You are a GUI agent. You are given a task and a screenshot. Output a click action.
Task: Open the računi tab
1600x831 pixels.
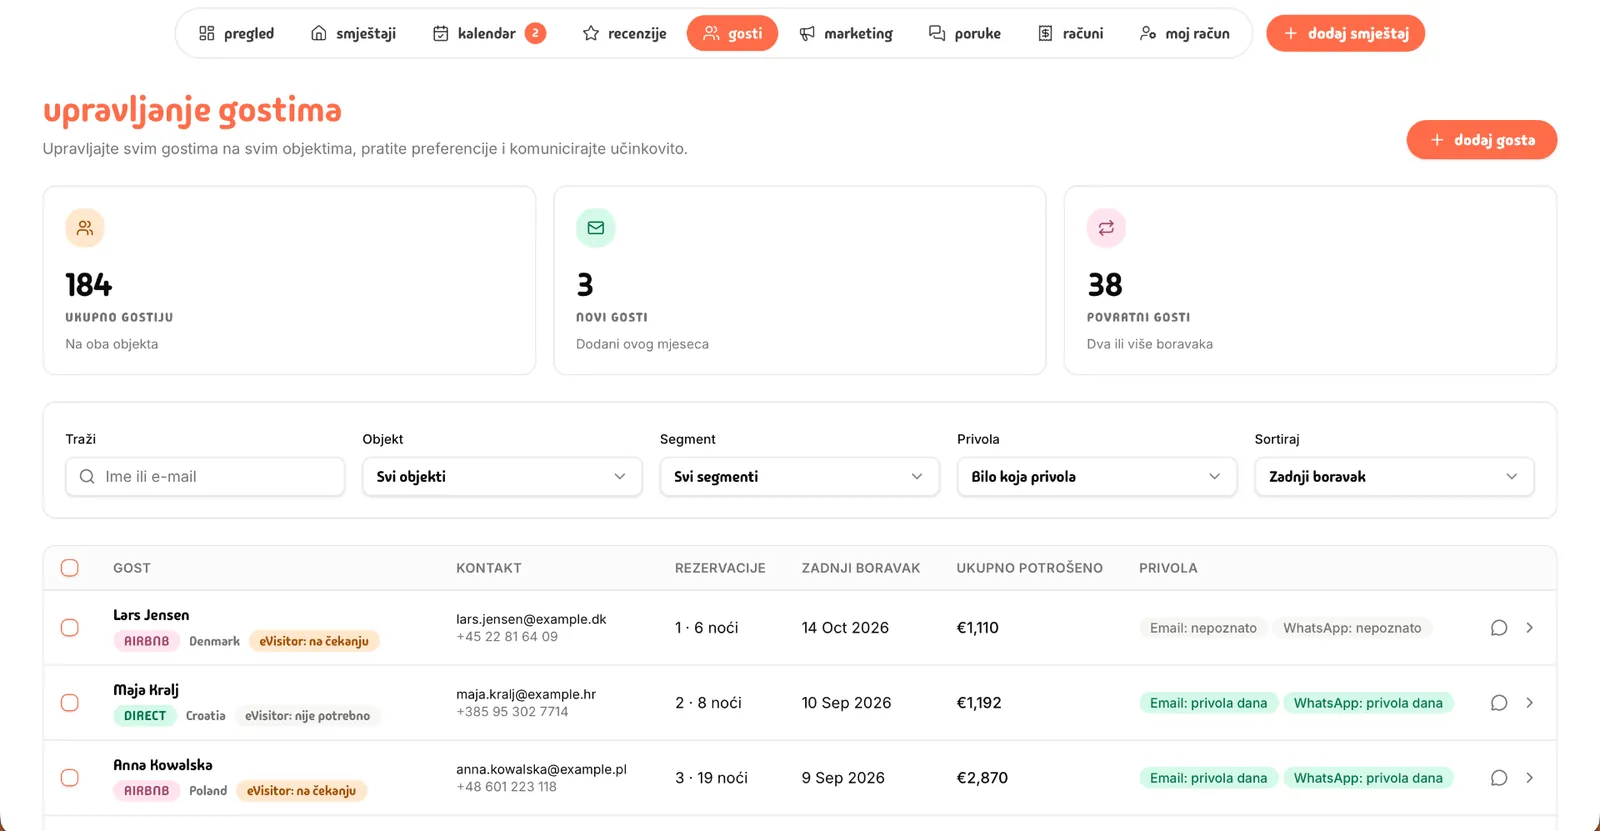point(1070,33)
